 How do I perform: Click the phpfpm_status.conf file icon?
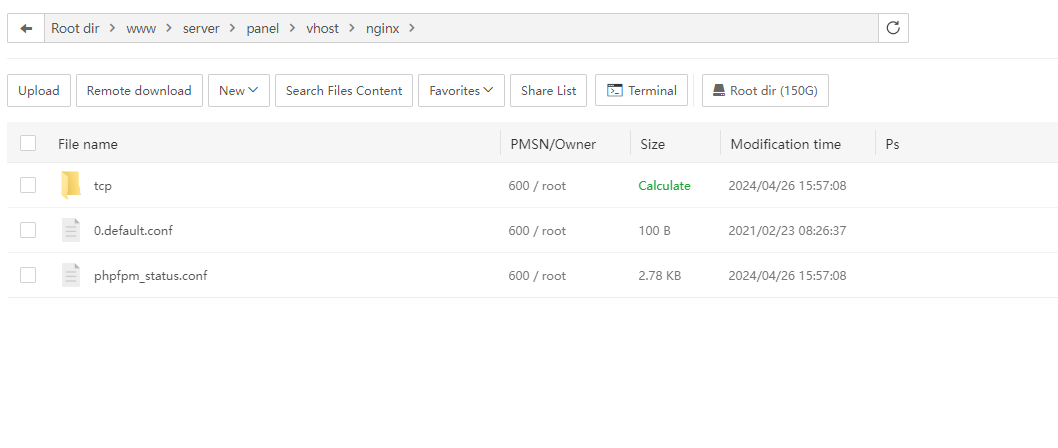click(70, 275)
